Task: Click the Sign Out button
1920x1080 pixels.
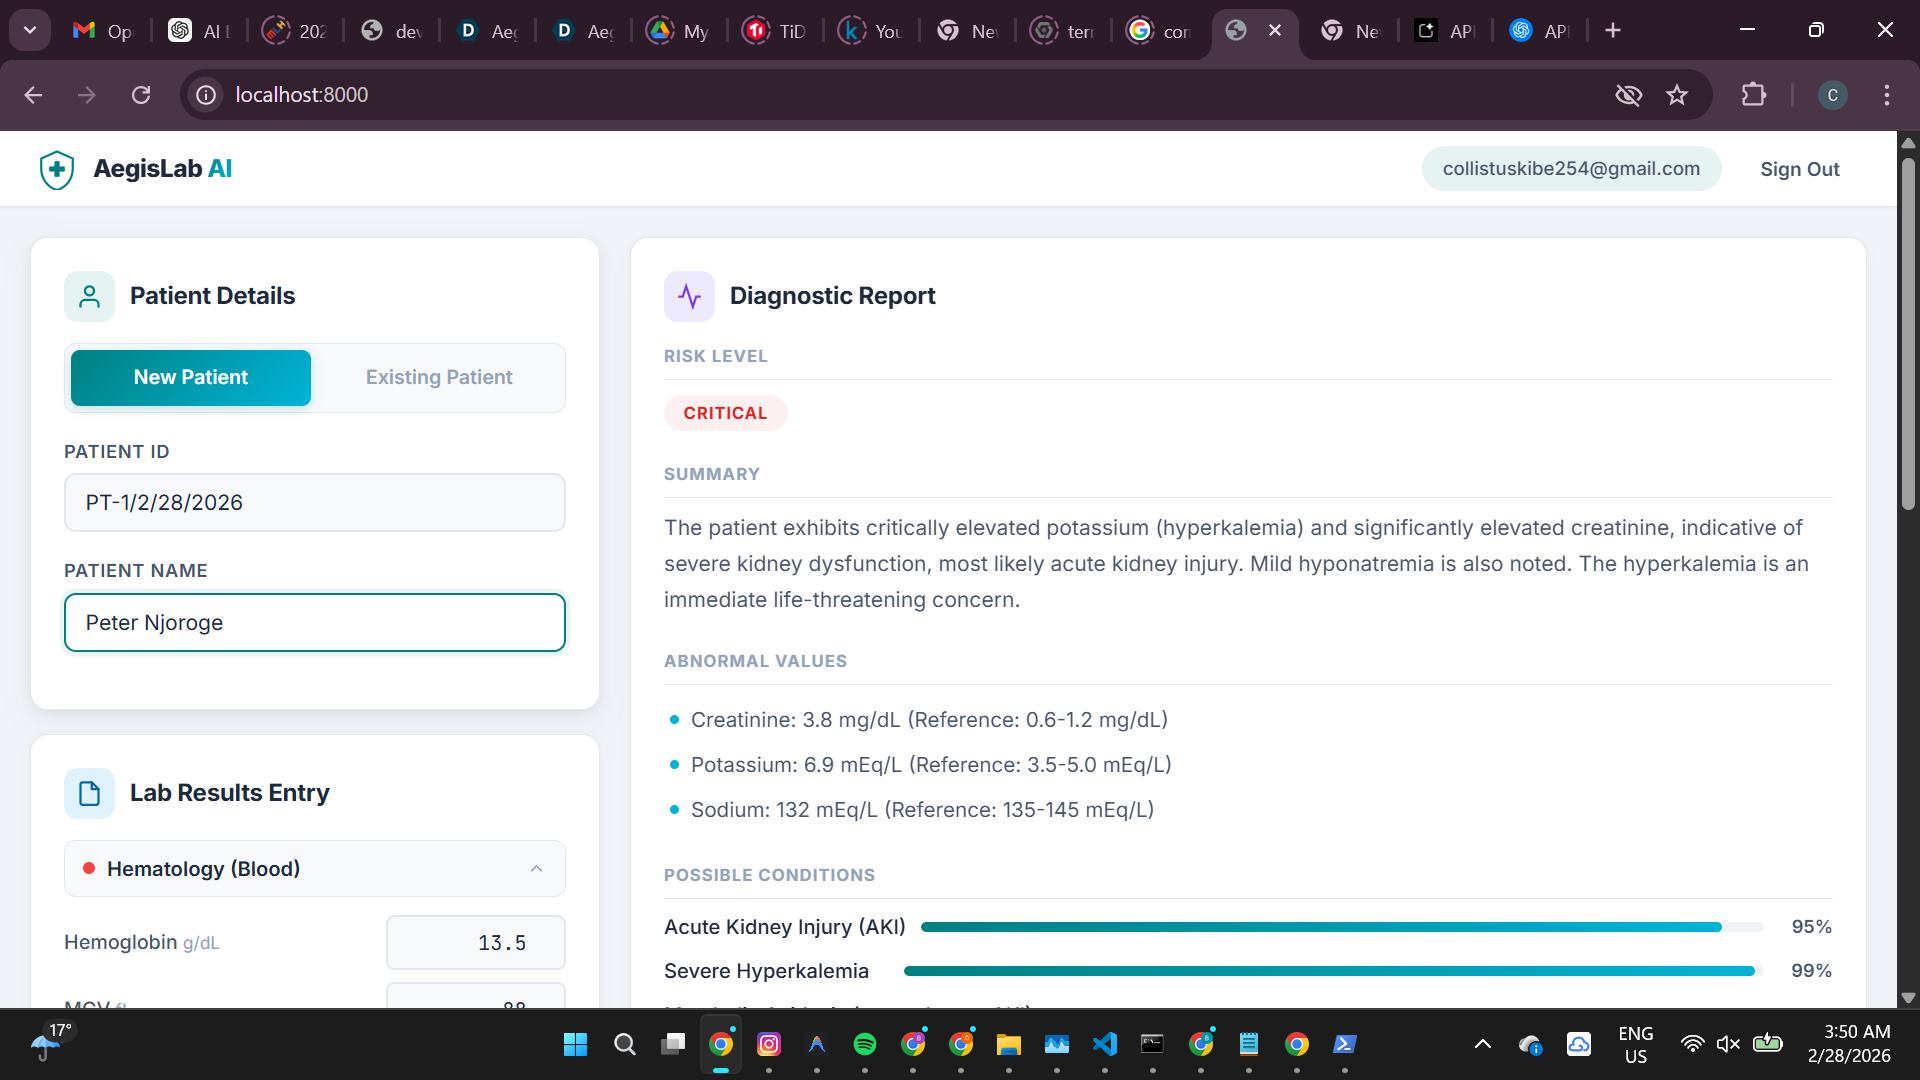Action: pos(1799,169)
